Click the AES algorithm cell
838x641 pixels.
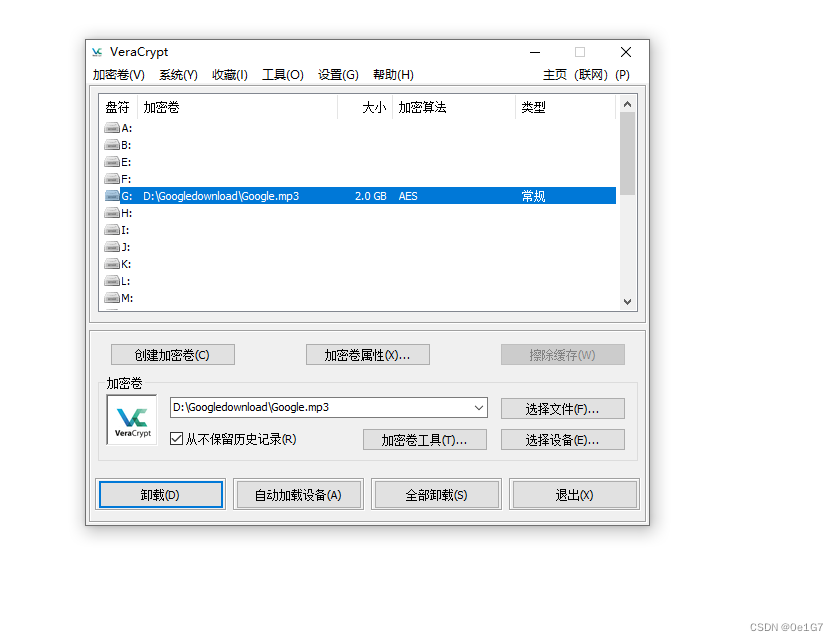coord(408,196)
